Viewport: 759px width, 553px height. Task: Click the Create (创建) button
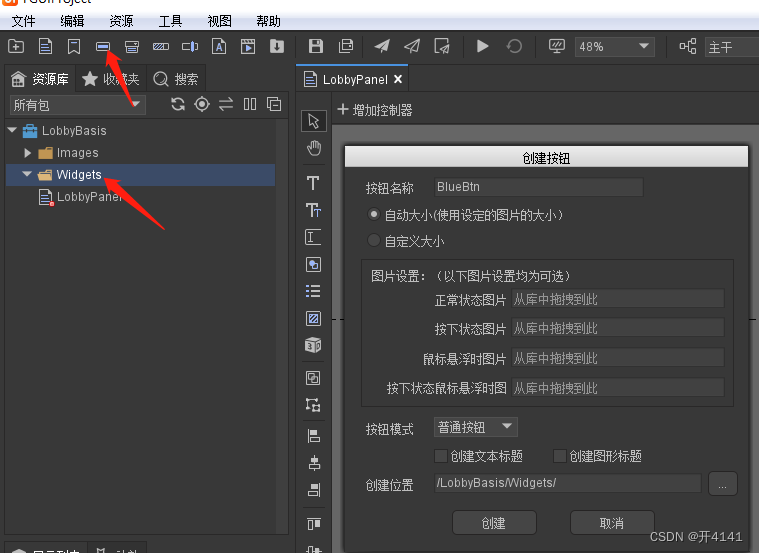point(494,523)
